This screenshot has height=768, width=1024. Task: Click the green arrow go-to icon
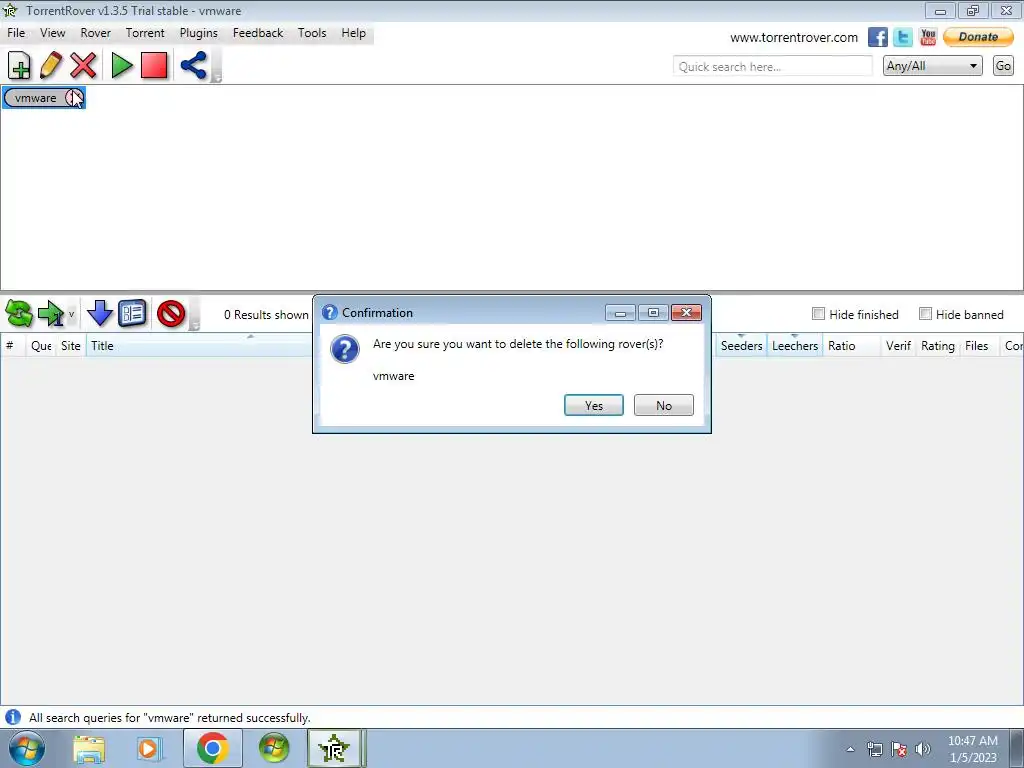51,314
